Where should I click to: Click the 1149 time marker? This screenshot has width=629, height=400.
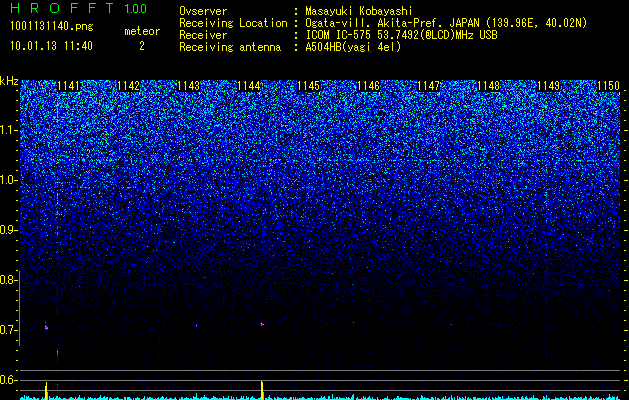tap(548, 86)
